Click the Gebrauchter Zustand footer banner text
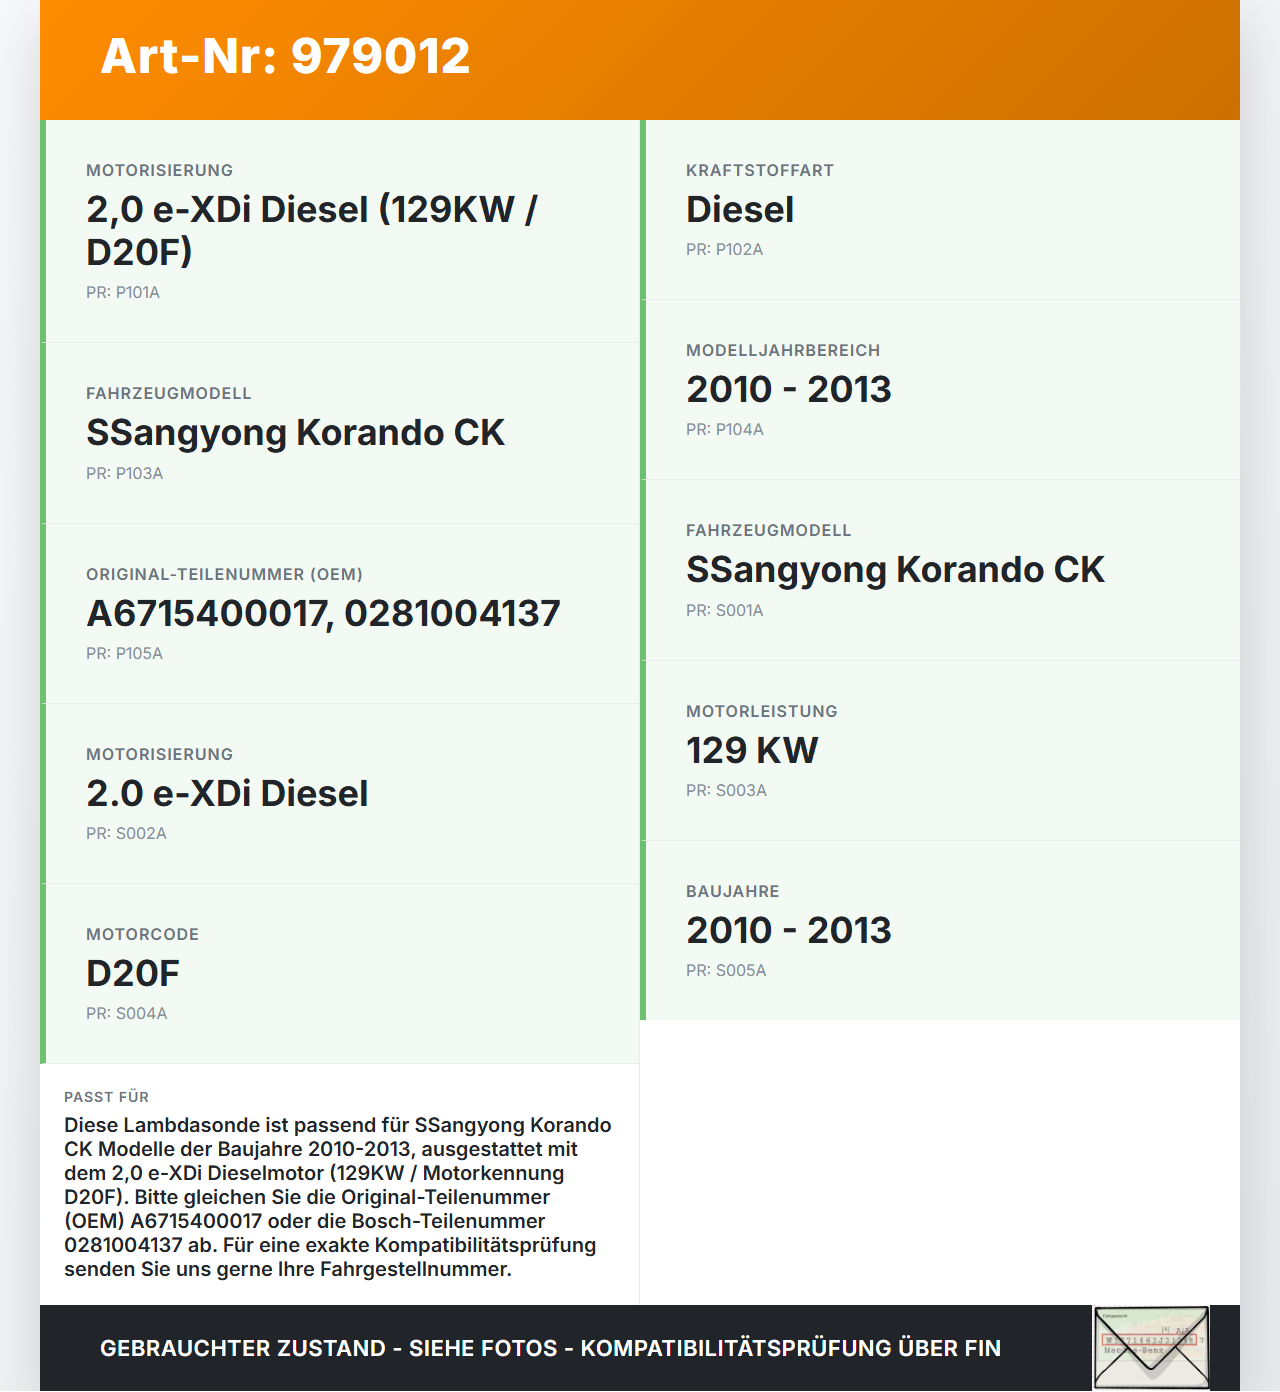This screenshot has width=1280, height=1392. tap(550, 1348)
